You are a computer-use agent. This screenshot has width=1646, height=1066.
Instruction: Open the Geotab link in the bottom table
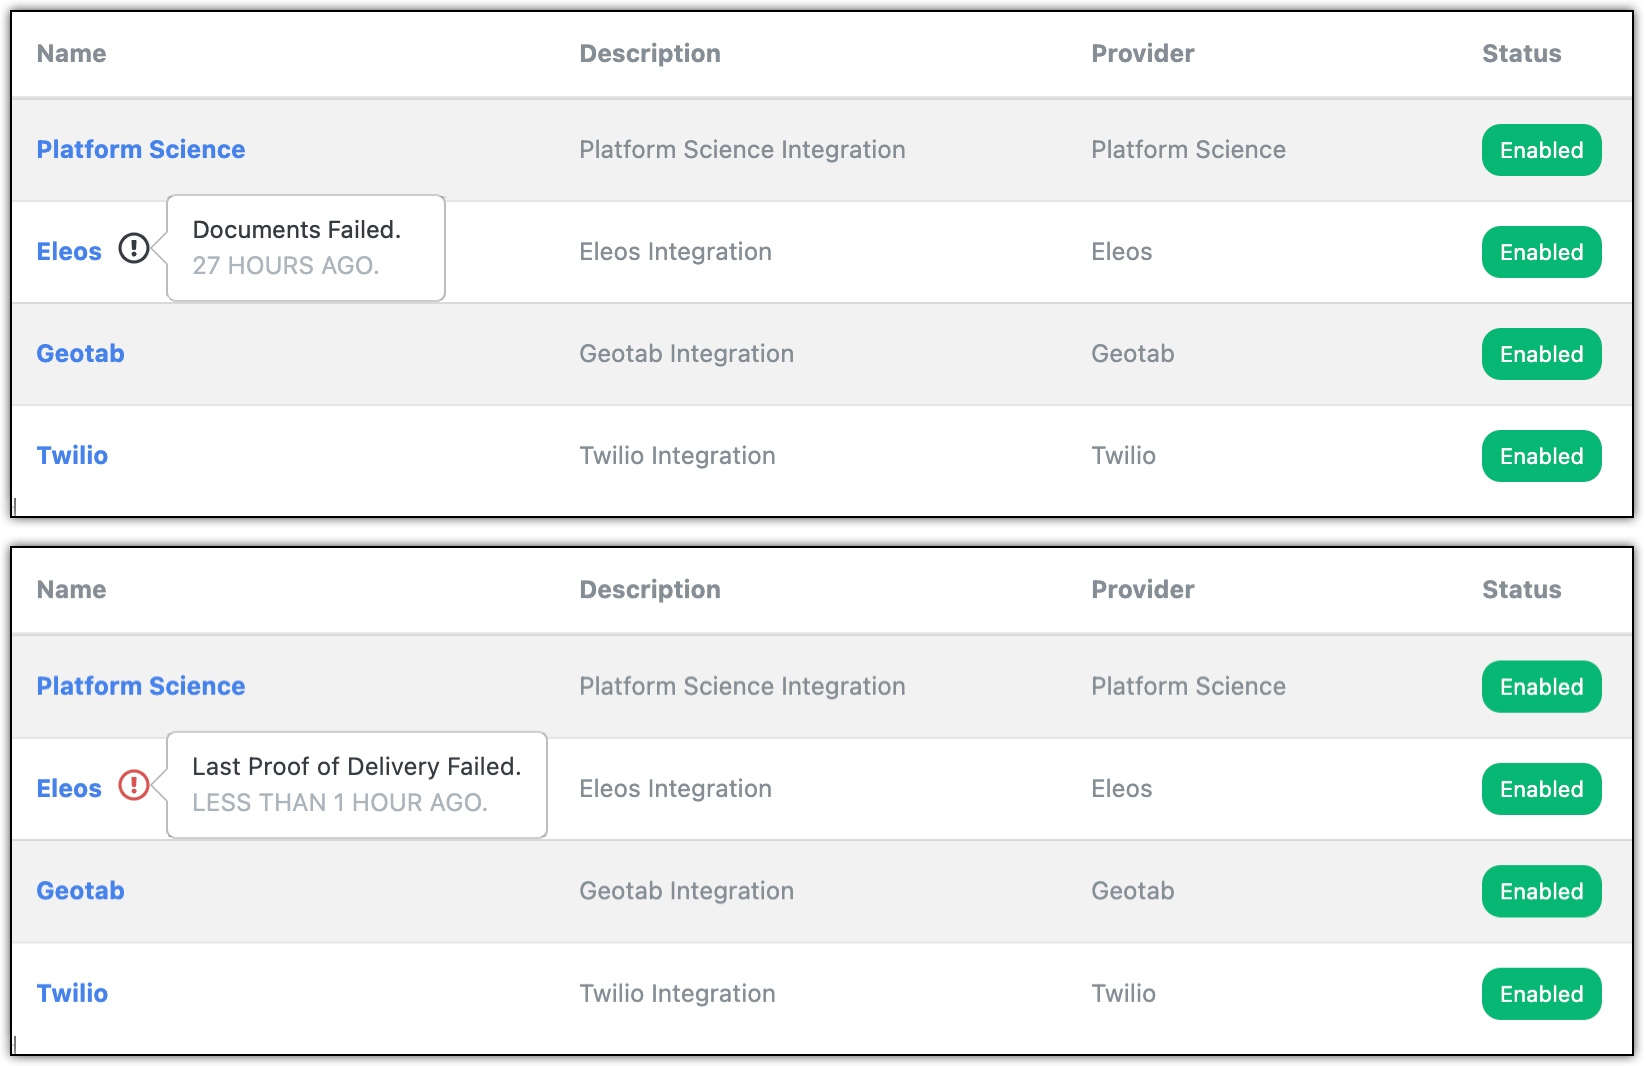(80, 891)
